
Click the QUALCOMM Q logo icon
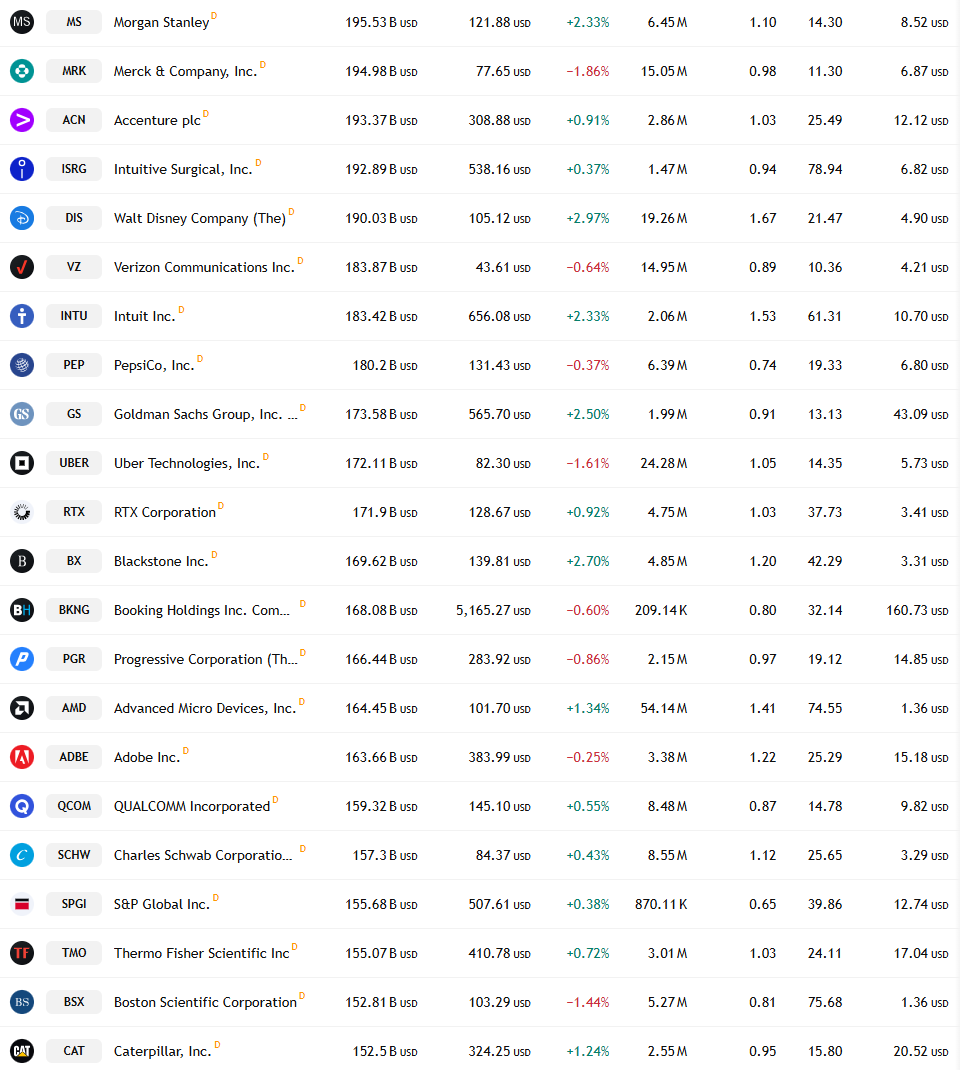tap(22, 806)
